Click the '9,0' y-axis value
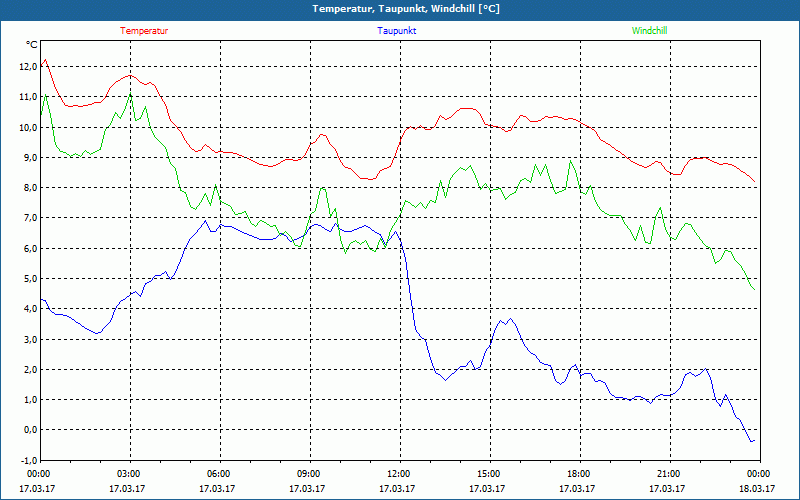Screen dimensions: 800x500 click(x=30, y=157)
